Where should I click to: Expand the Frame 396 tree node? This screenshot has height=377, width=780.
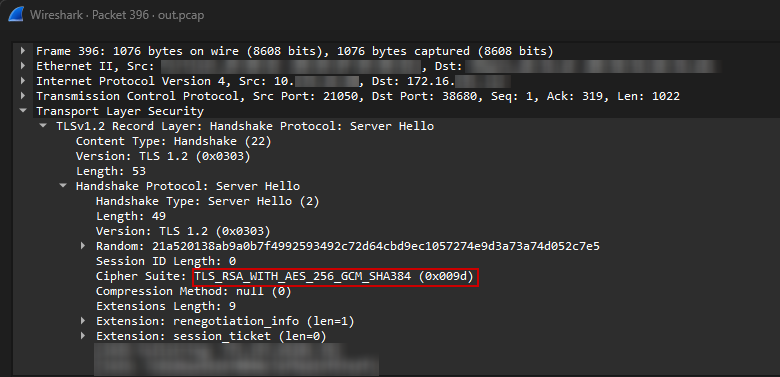tap(23, 51)
